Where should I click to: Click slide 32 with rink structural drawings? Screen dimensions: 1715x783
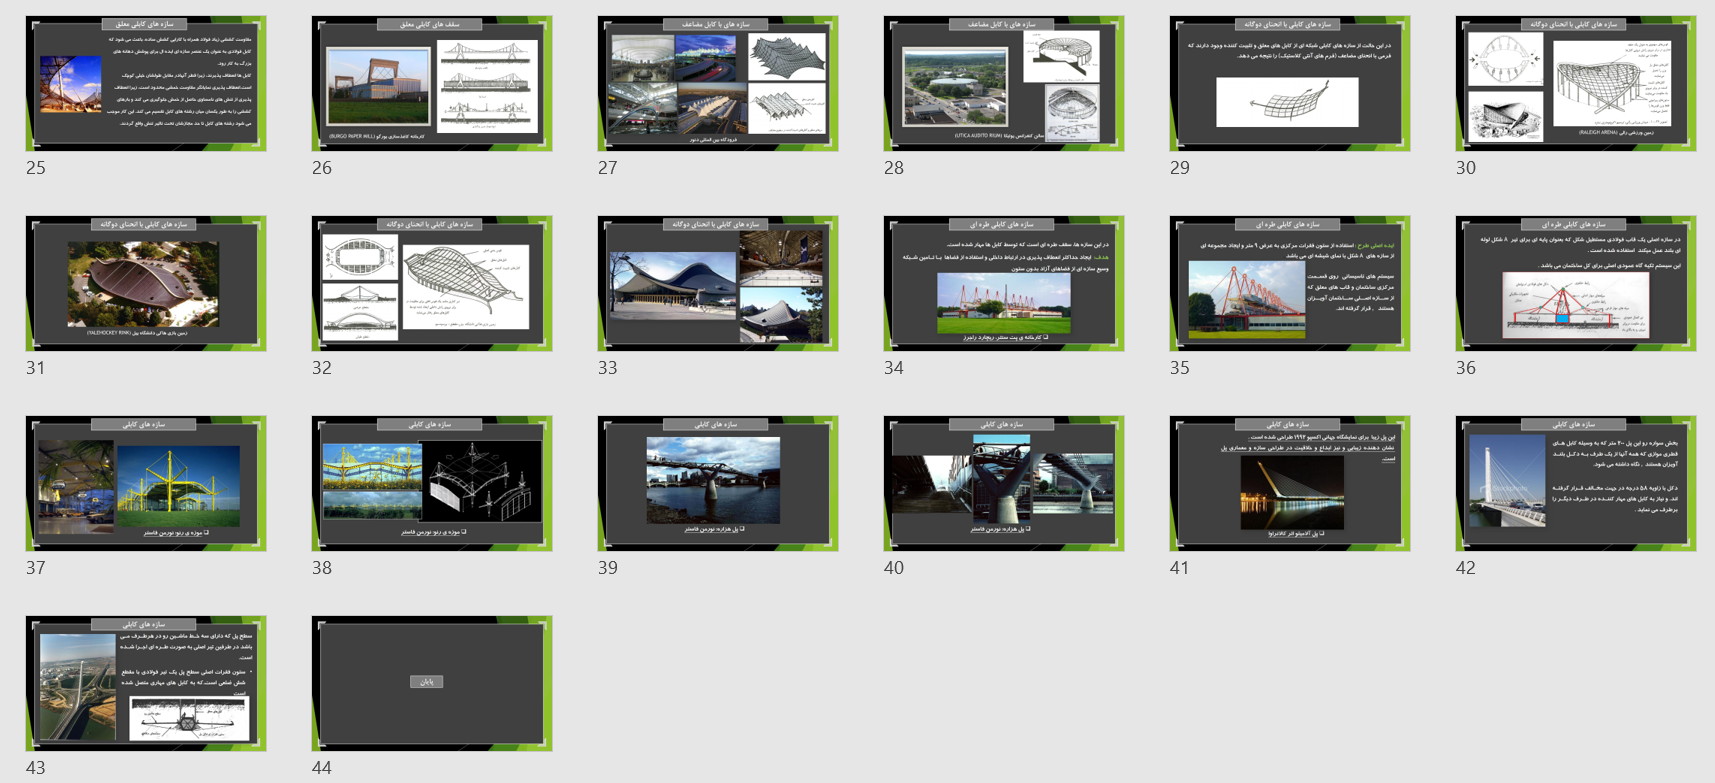click(432, 284)
